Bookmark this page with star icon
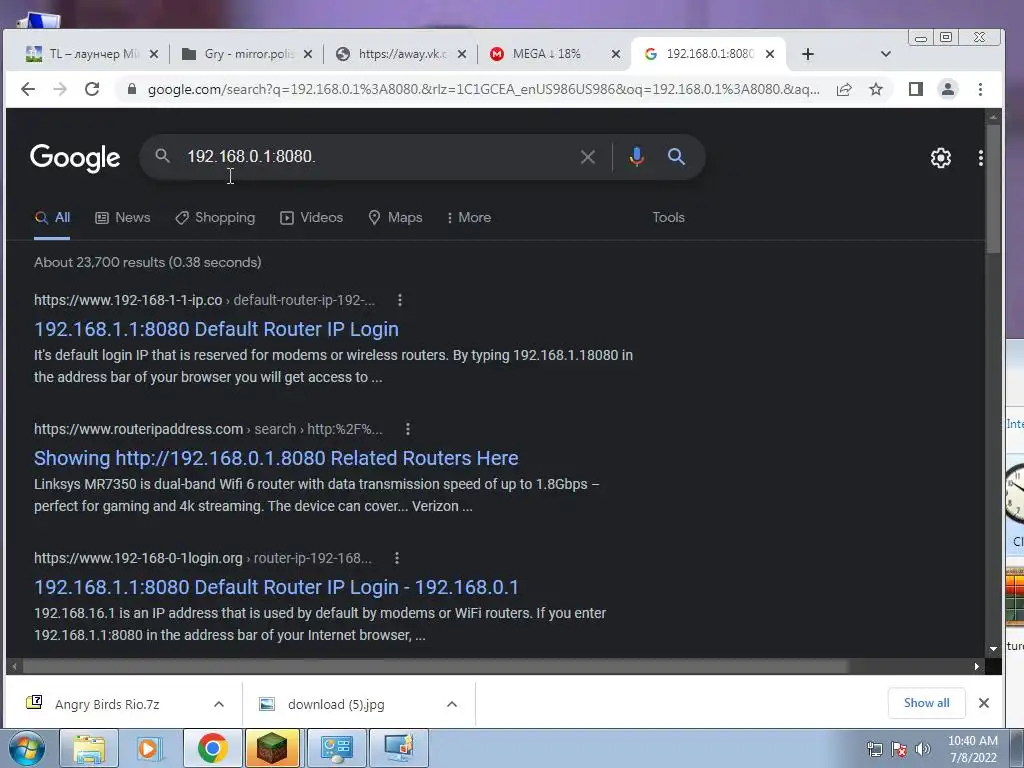Viewport: 1024px width, 768px height. (876, 89)
